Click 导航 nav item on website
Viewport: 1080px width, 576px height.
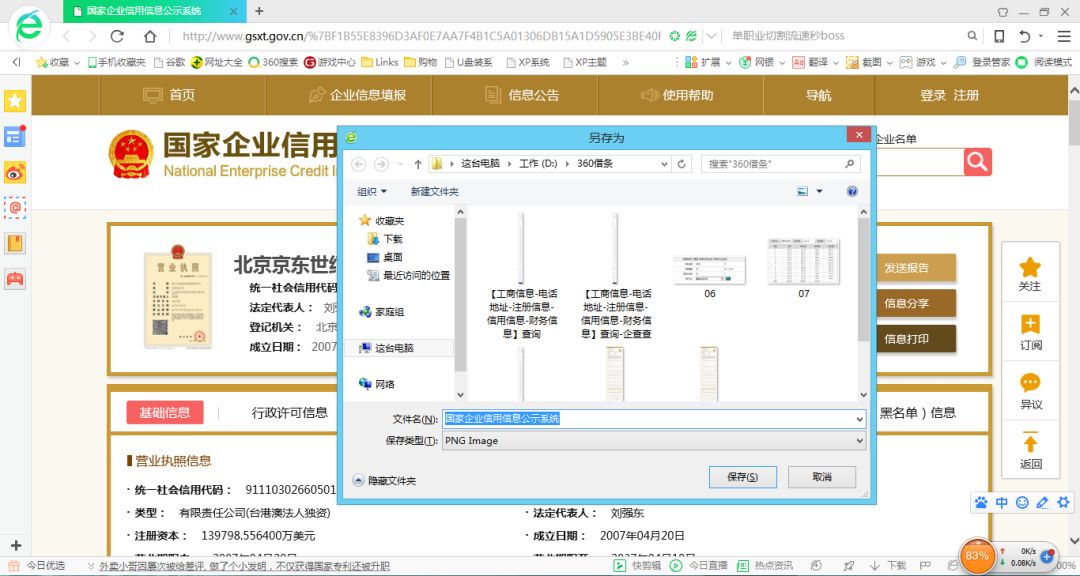[x=818, y=95]
